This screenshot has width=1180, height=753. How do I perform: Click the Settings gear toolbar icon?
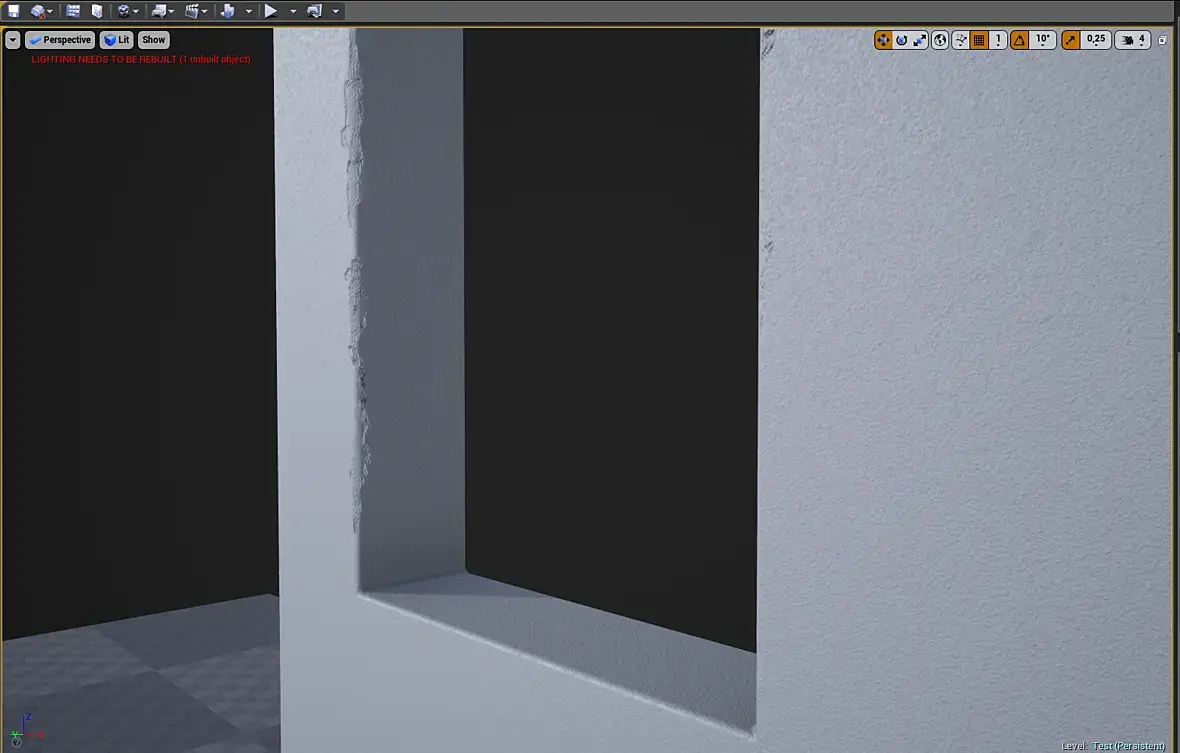point(123,11)
